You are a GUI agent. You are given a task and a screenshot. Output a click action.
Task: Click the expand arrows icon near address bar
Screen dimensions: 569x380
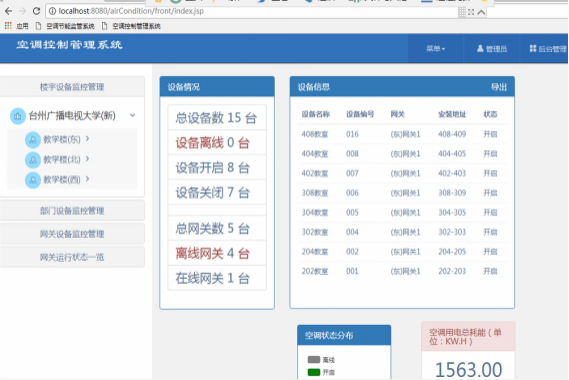point(471,12)
